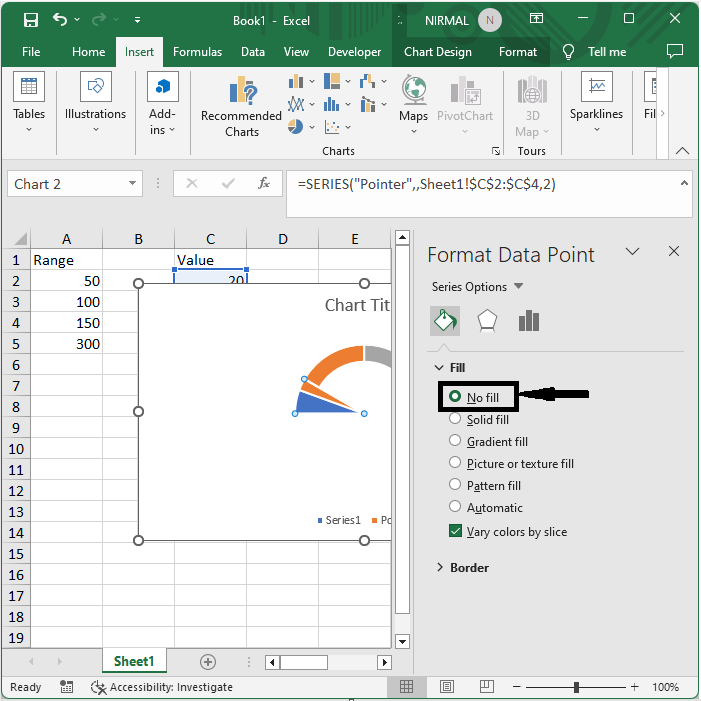701x701 pixels.
Task: Switch to the Chart Design tab
Action: click(x=438, y=52)
